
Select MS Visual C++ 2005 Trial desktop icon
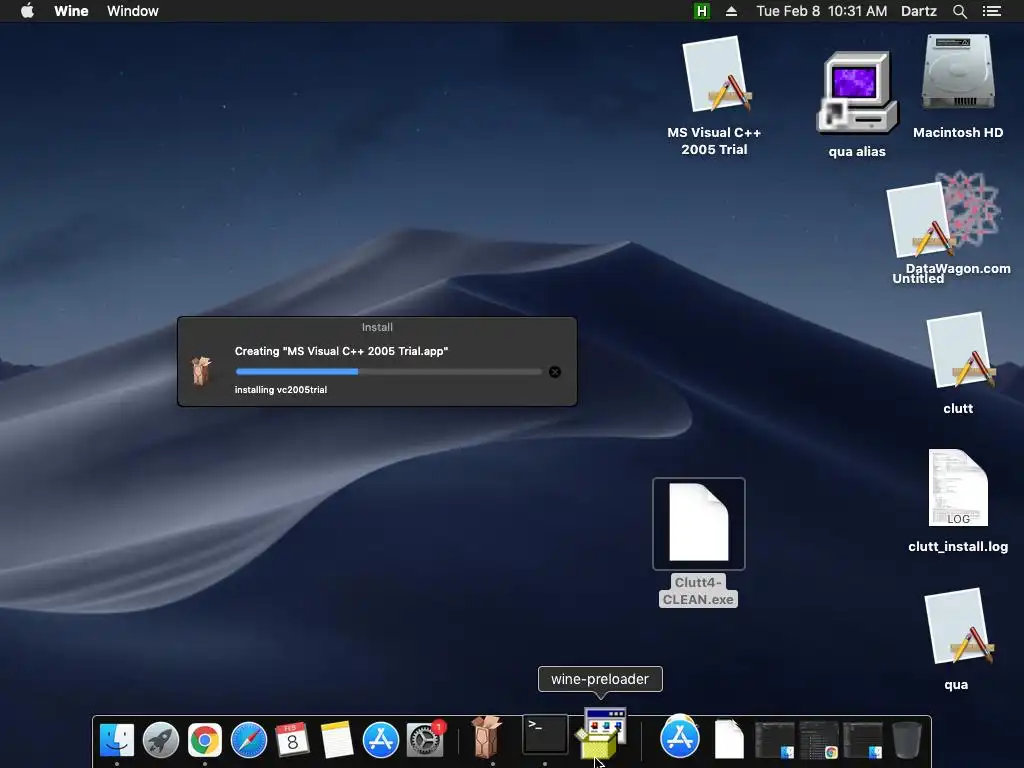[716, 75]
